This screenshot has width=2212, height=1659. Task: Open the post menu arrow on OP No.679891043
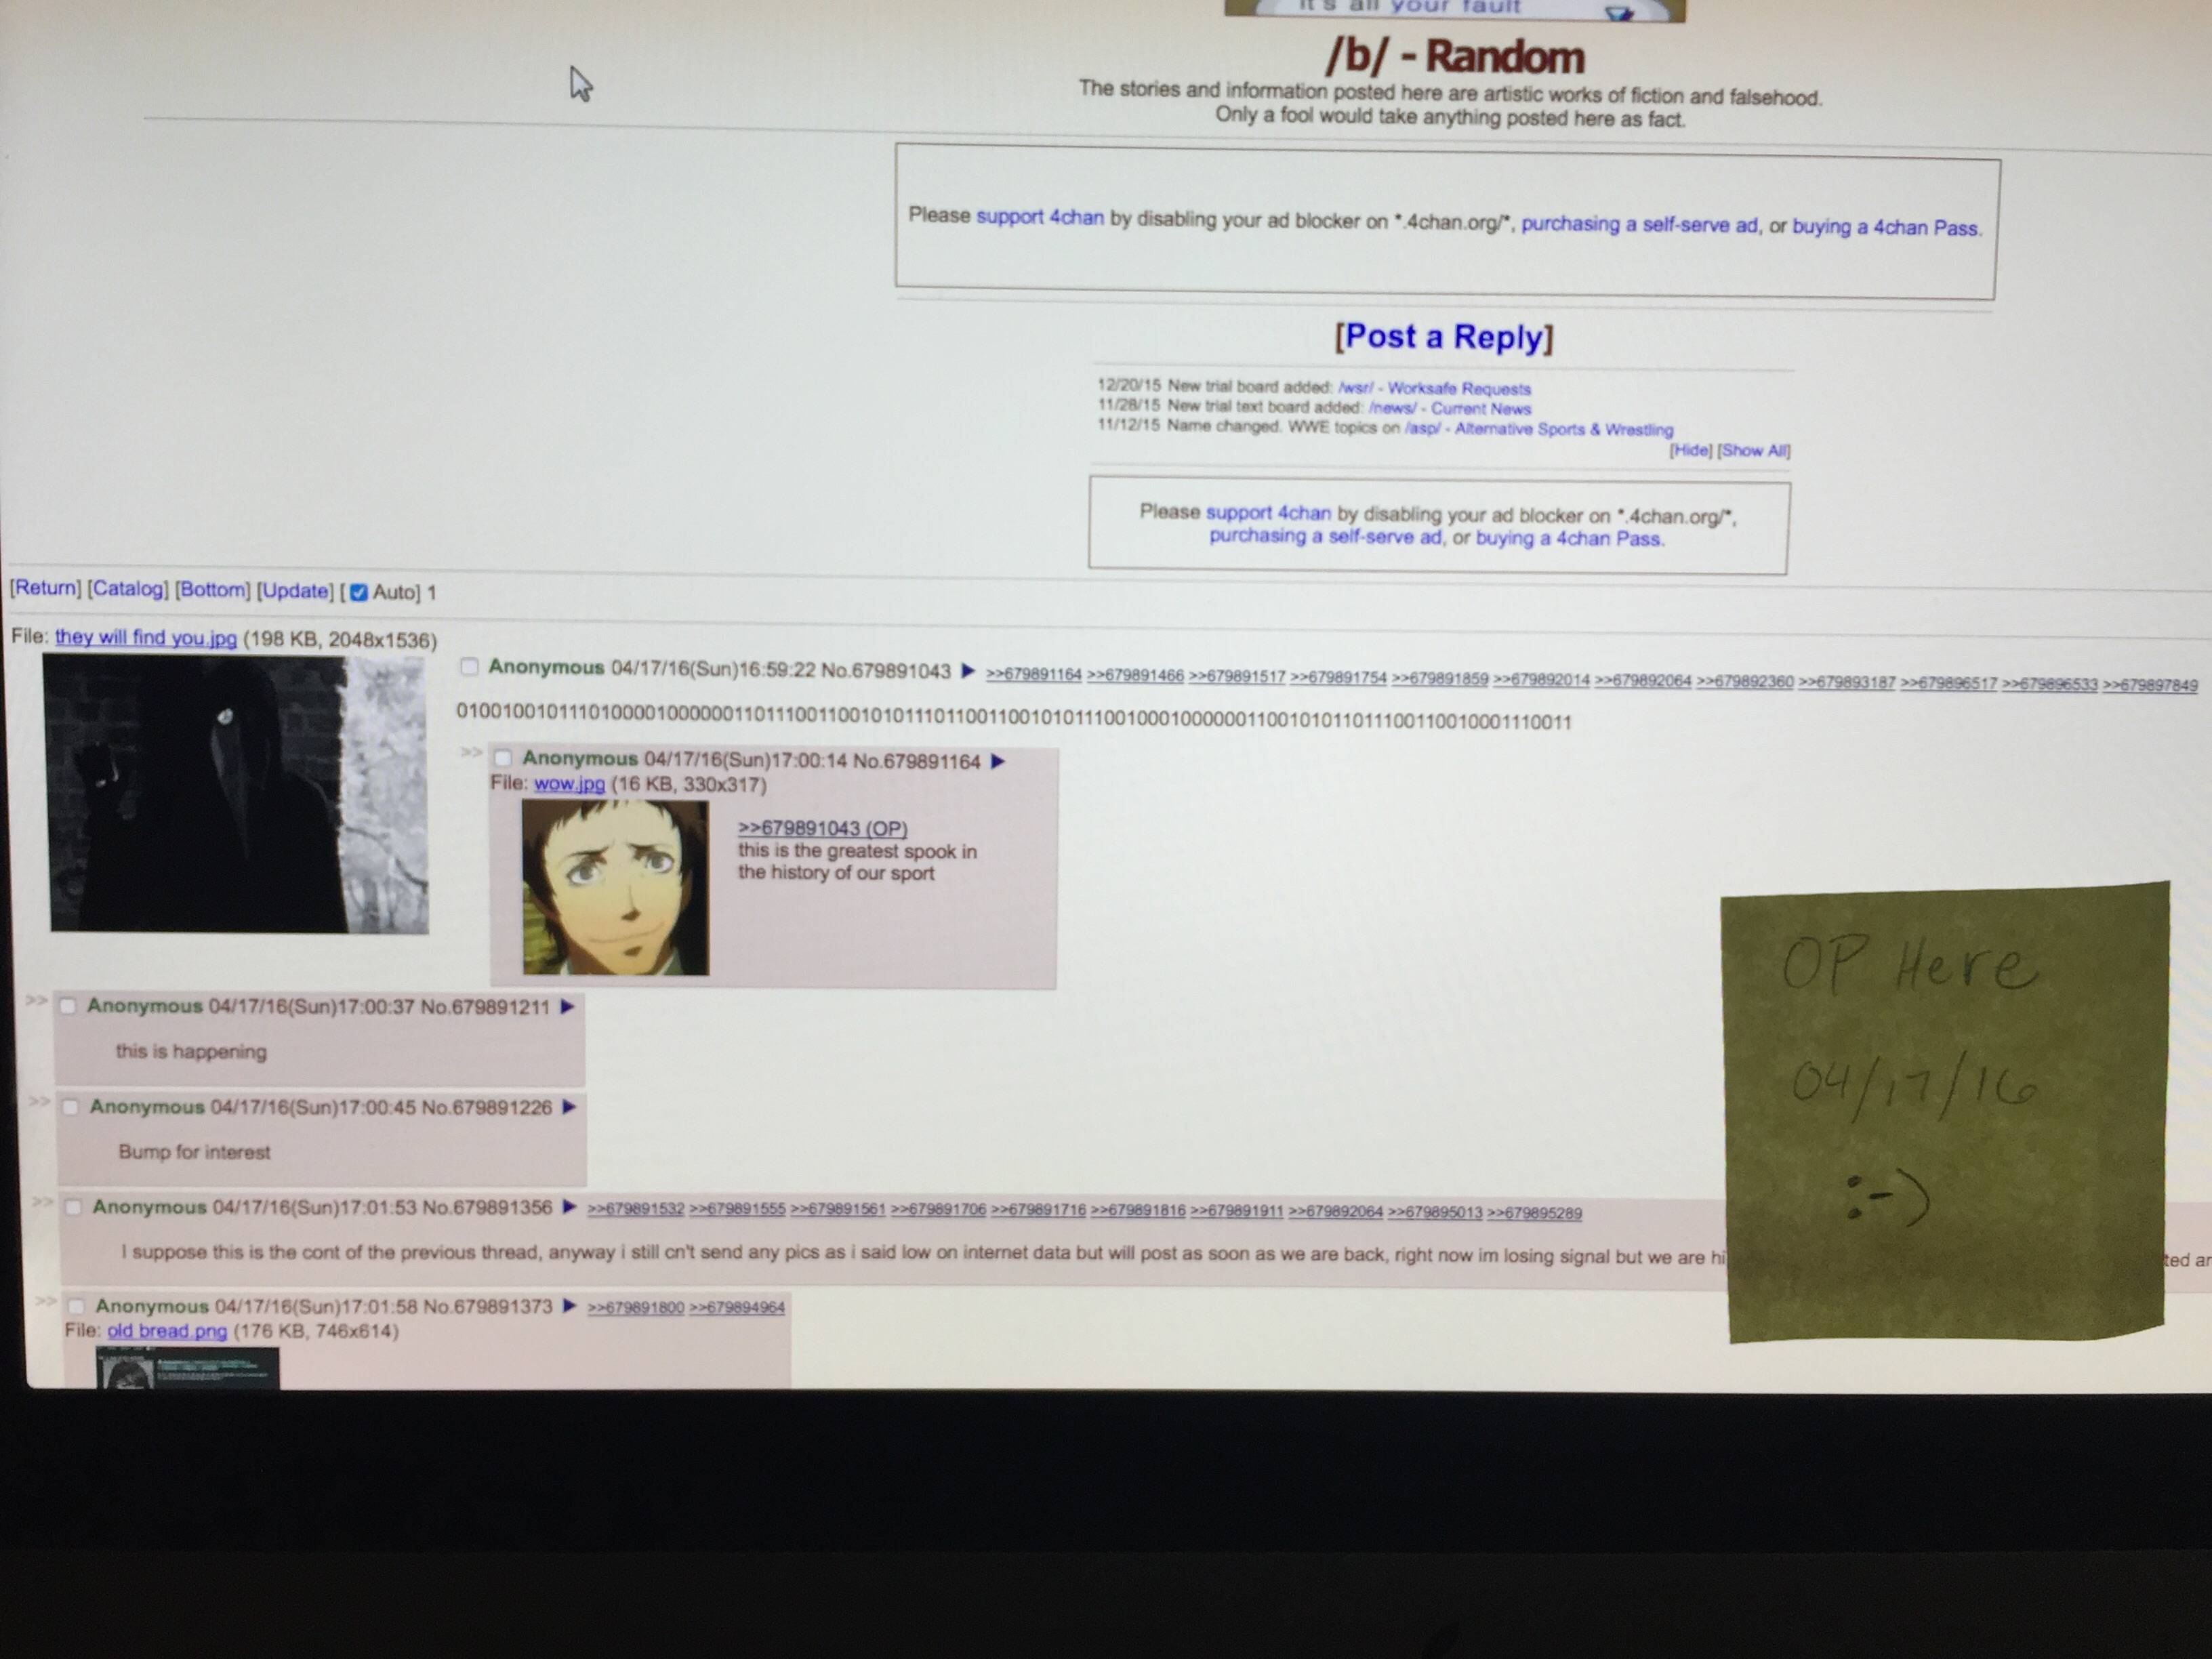[x=968, y=671]
